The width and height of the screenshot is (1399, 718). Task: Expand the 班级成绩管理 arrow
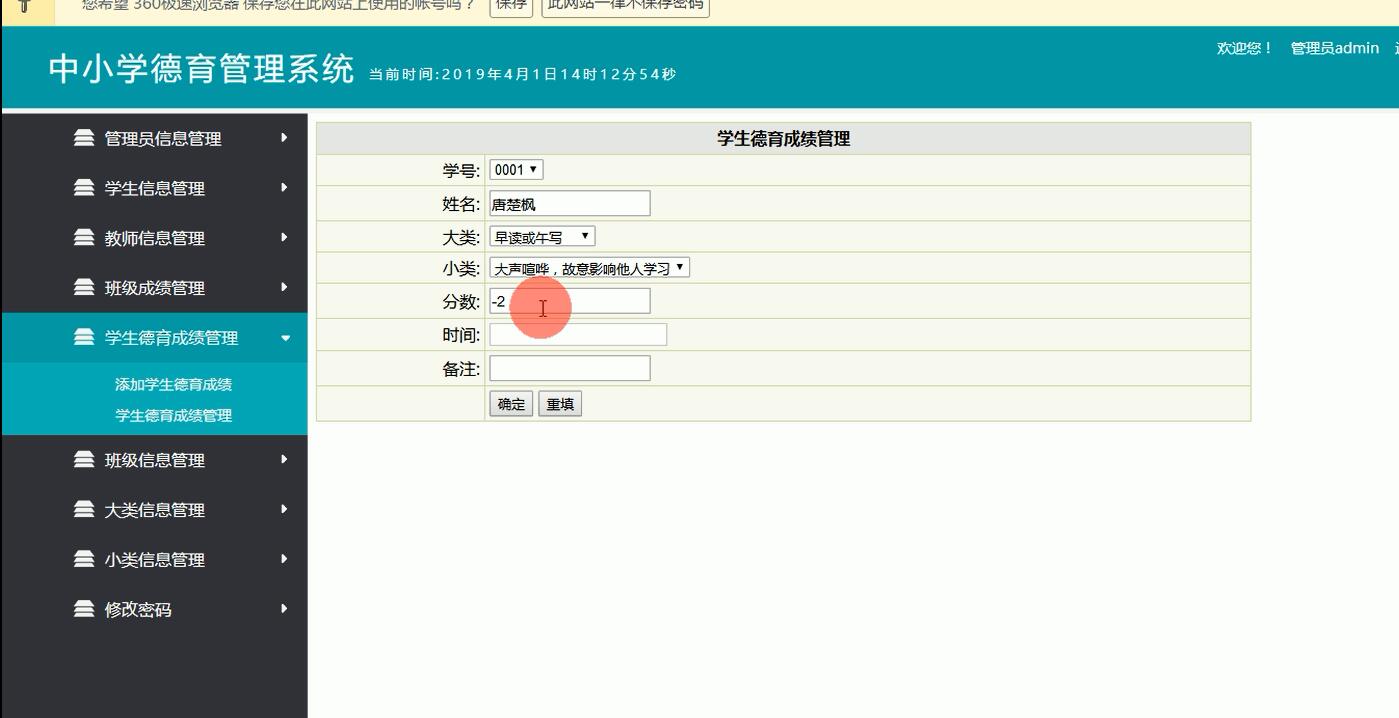(285, 288)
